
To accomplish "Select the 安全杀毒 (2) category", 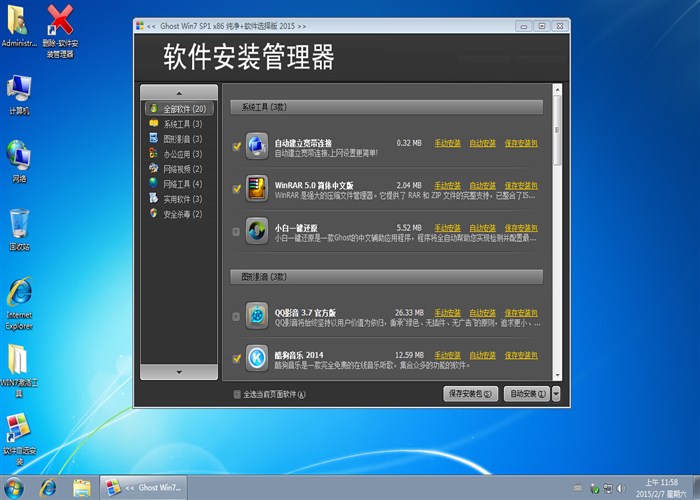I will [x=179, y=214].
